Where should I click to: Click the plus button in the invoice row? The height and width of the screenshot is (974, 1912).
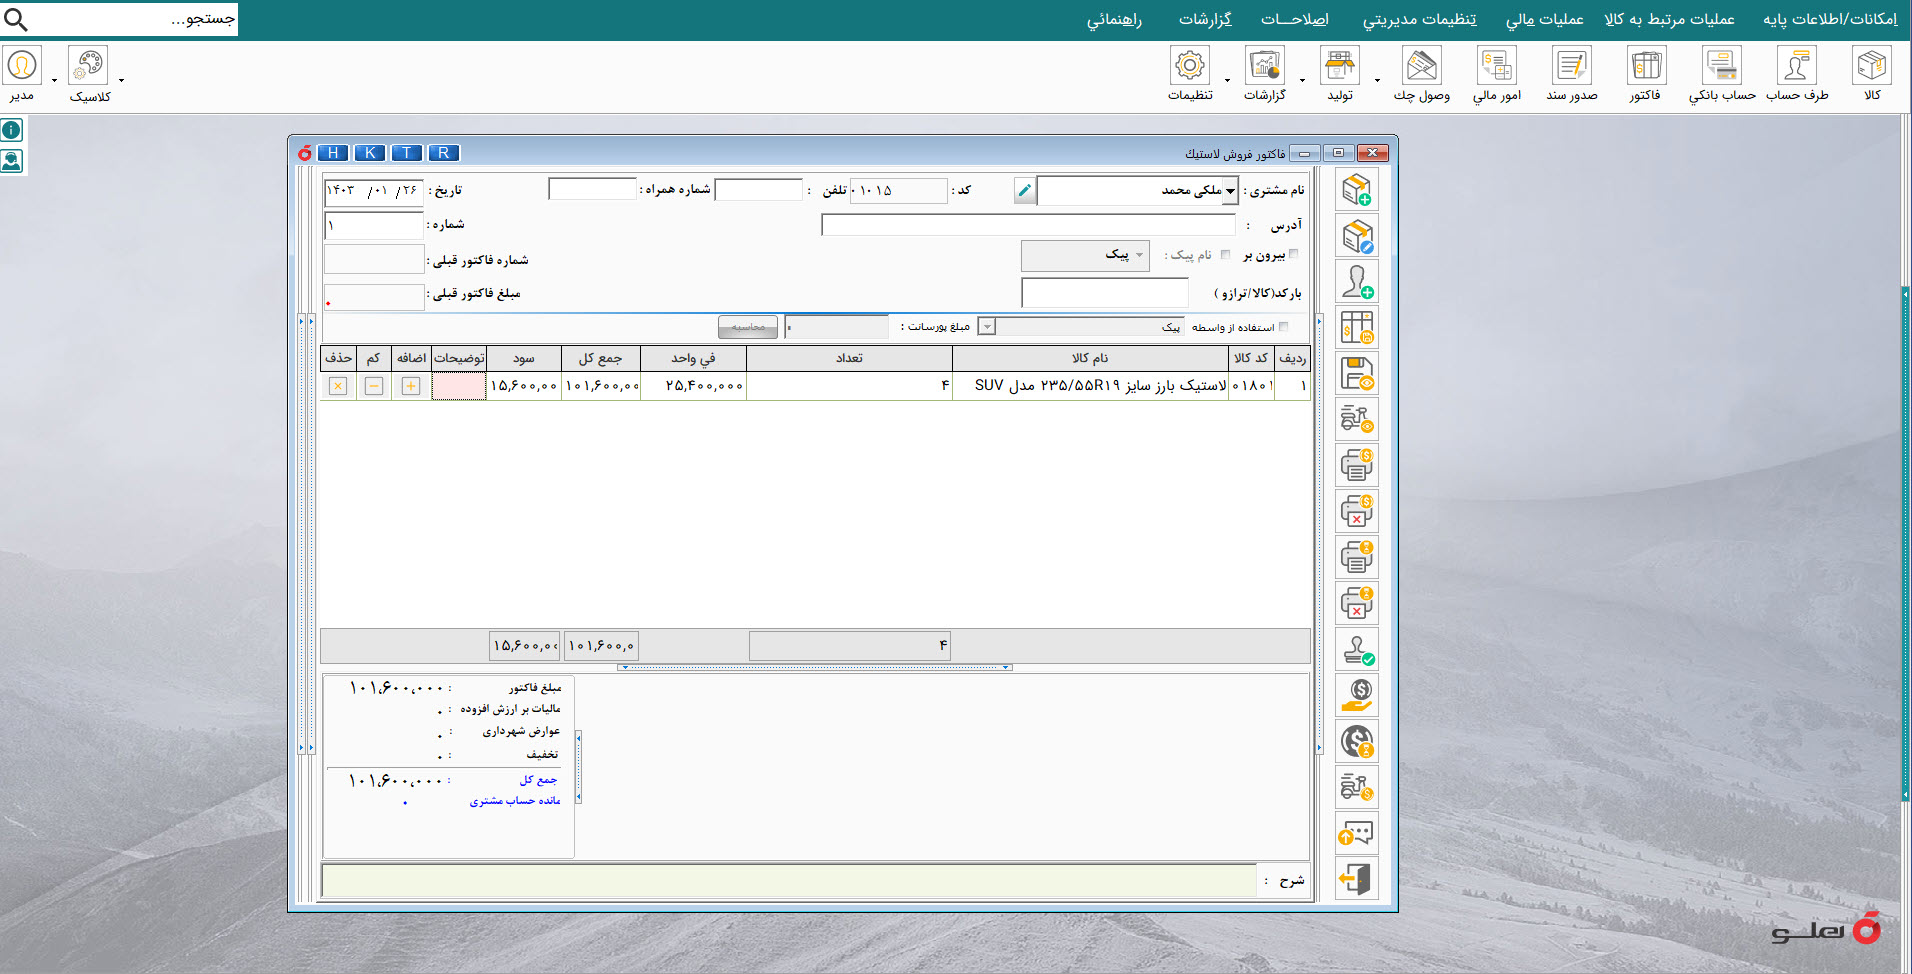coord(410,386)
